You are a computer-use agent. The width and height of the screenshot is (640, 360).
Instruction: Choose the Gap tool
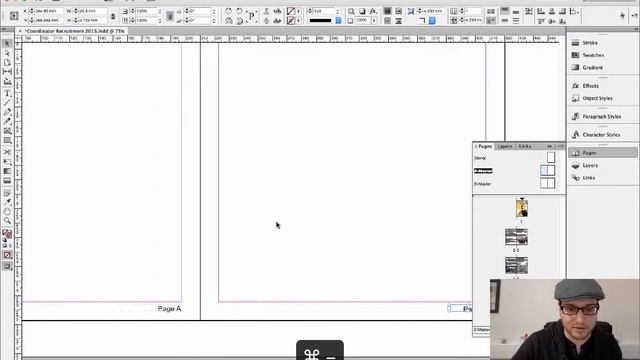7,72
